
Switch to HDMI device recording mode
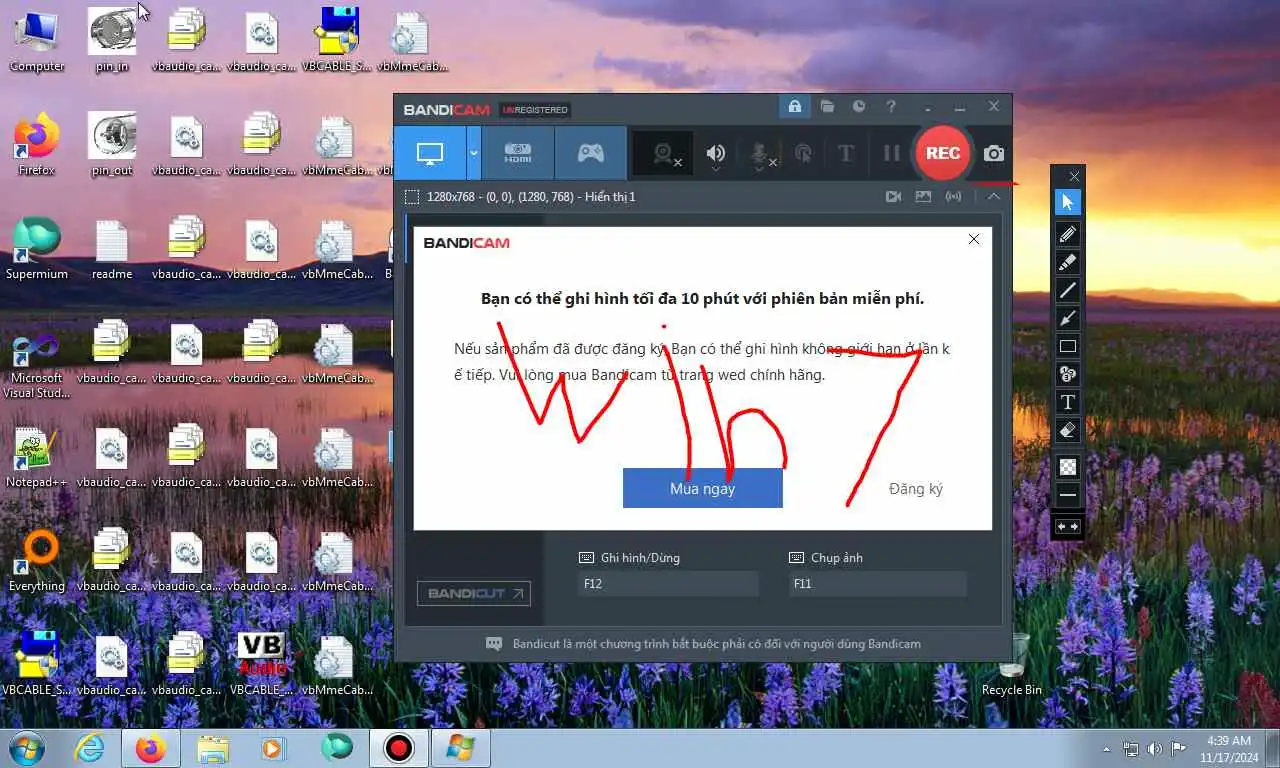518,154
